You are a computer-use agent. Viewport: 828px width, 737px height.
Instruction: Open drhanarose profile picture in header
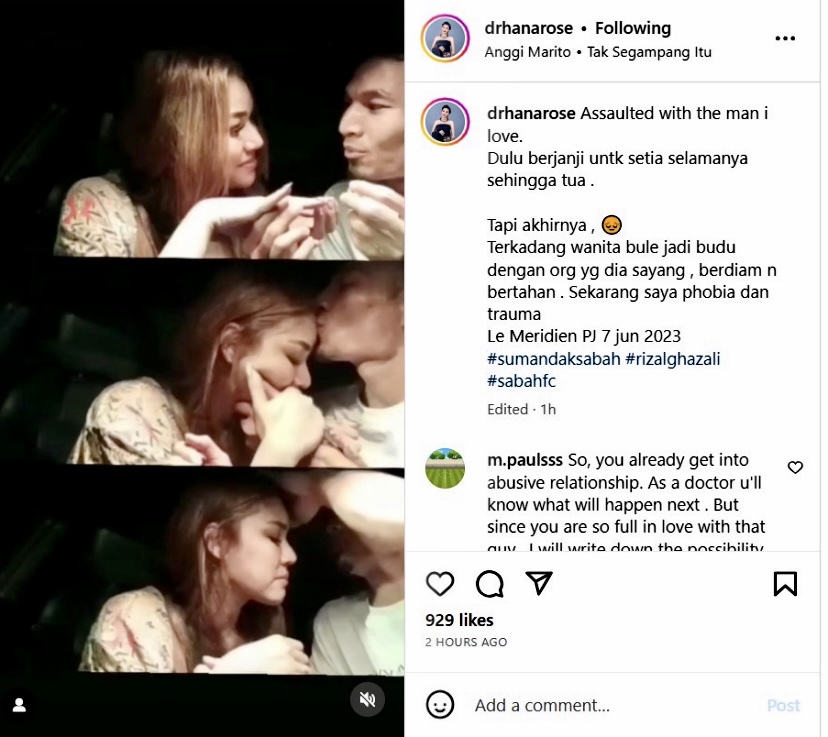445,39
